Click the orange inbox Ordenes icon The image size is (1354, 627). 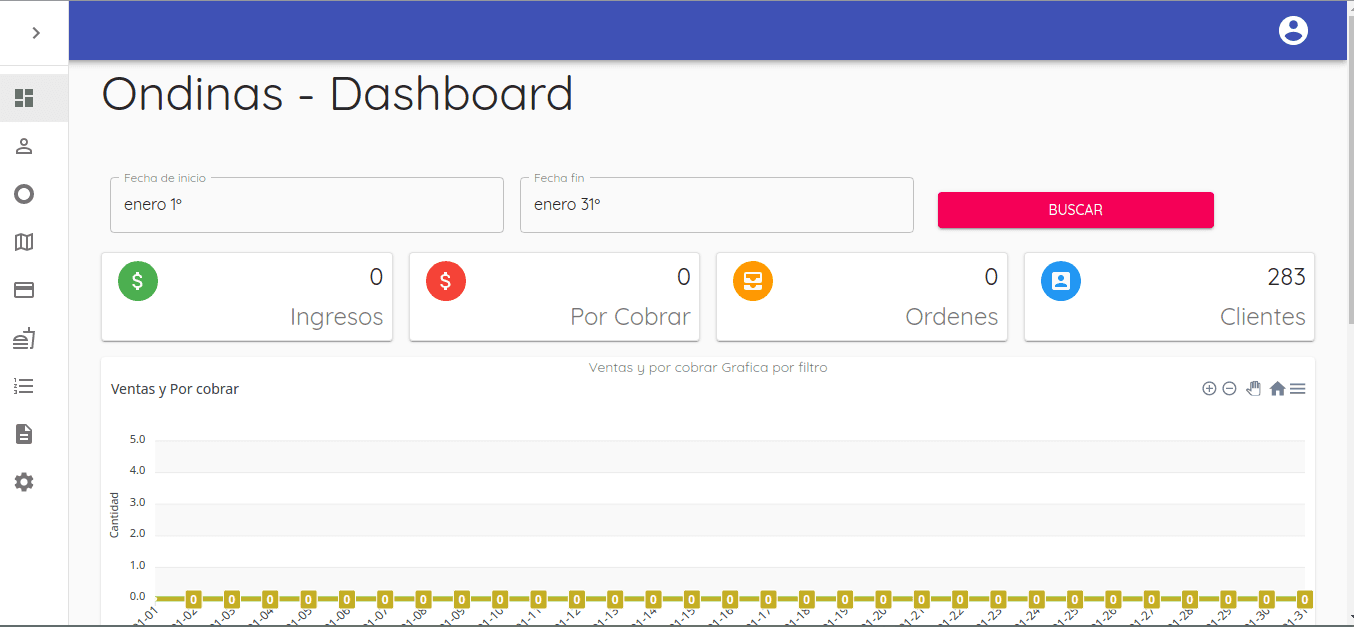coord(753,281)
